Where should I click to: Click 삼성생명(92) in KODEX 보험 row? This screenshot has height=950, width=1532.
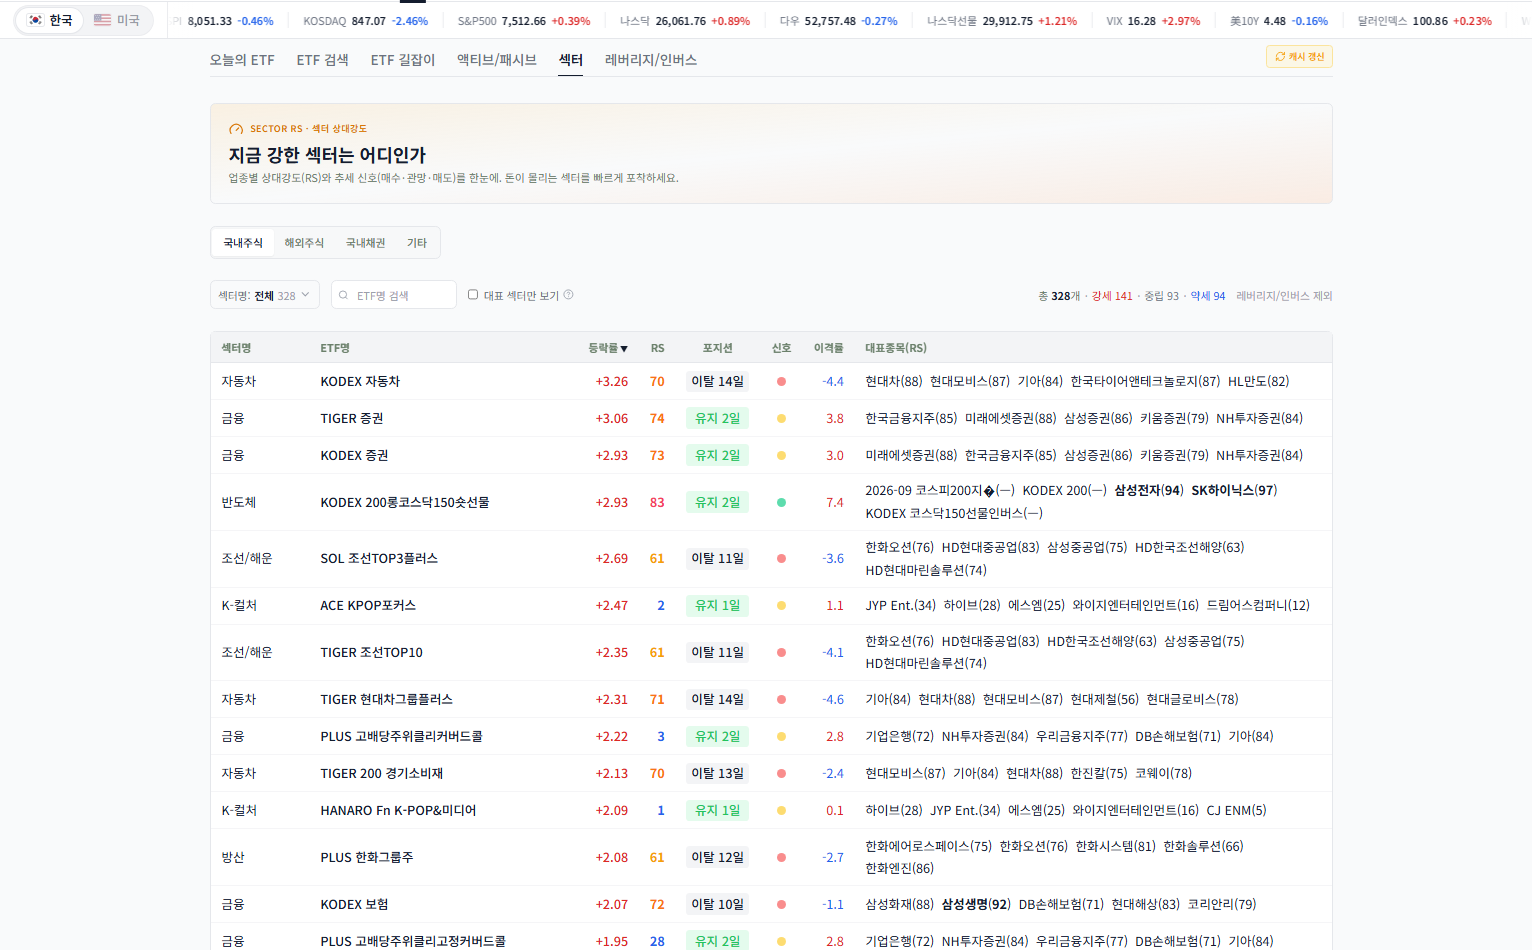coord(976,904)
